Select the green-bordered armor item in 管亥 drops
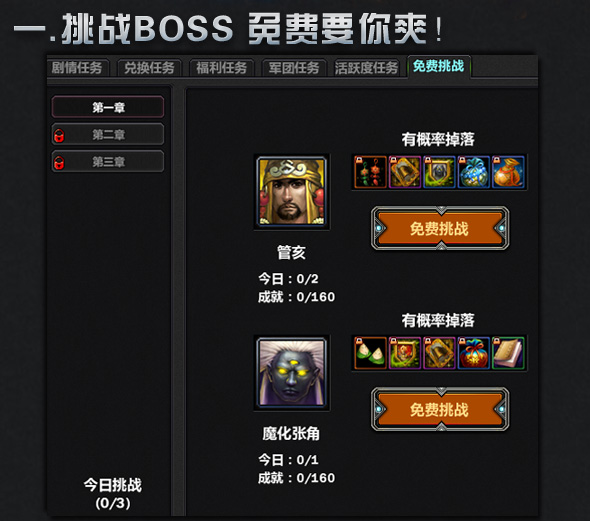 [439, 172]
